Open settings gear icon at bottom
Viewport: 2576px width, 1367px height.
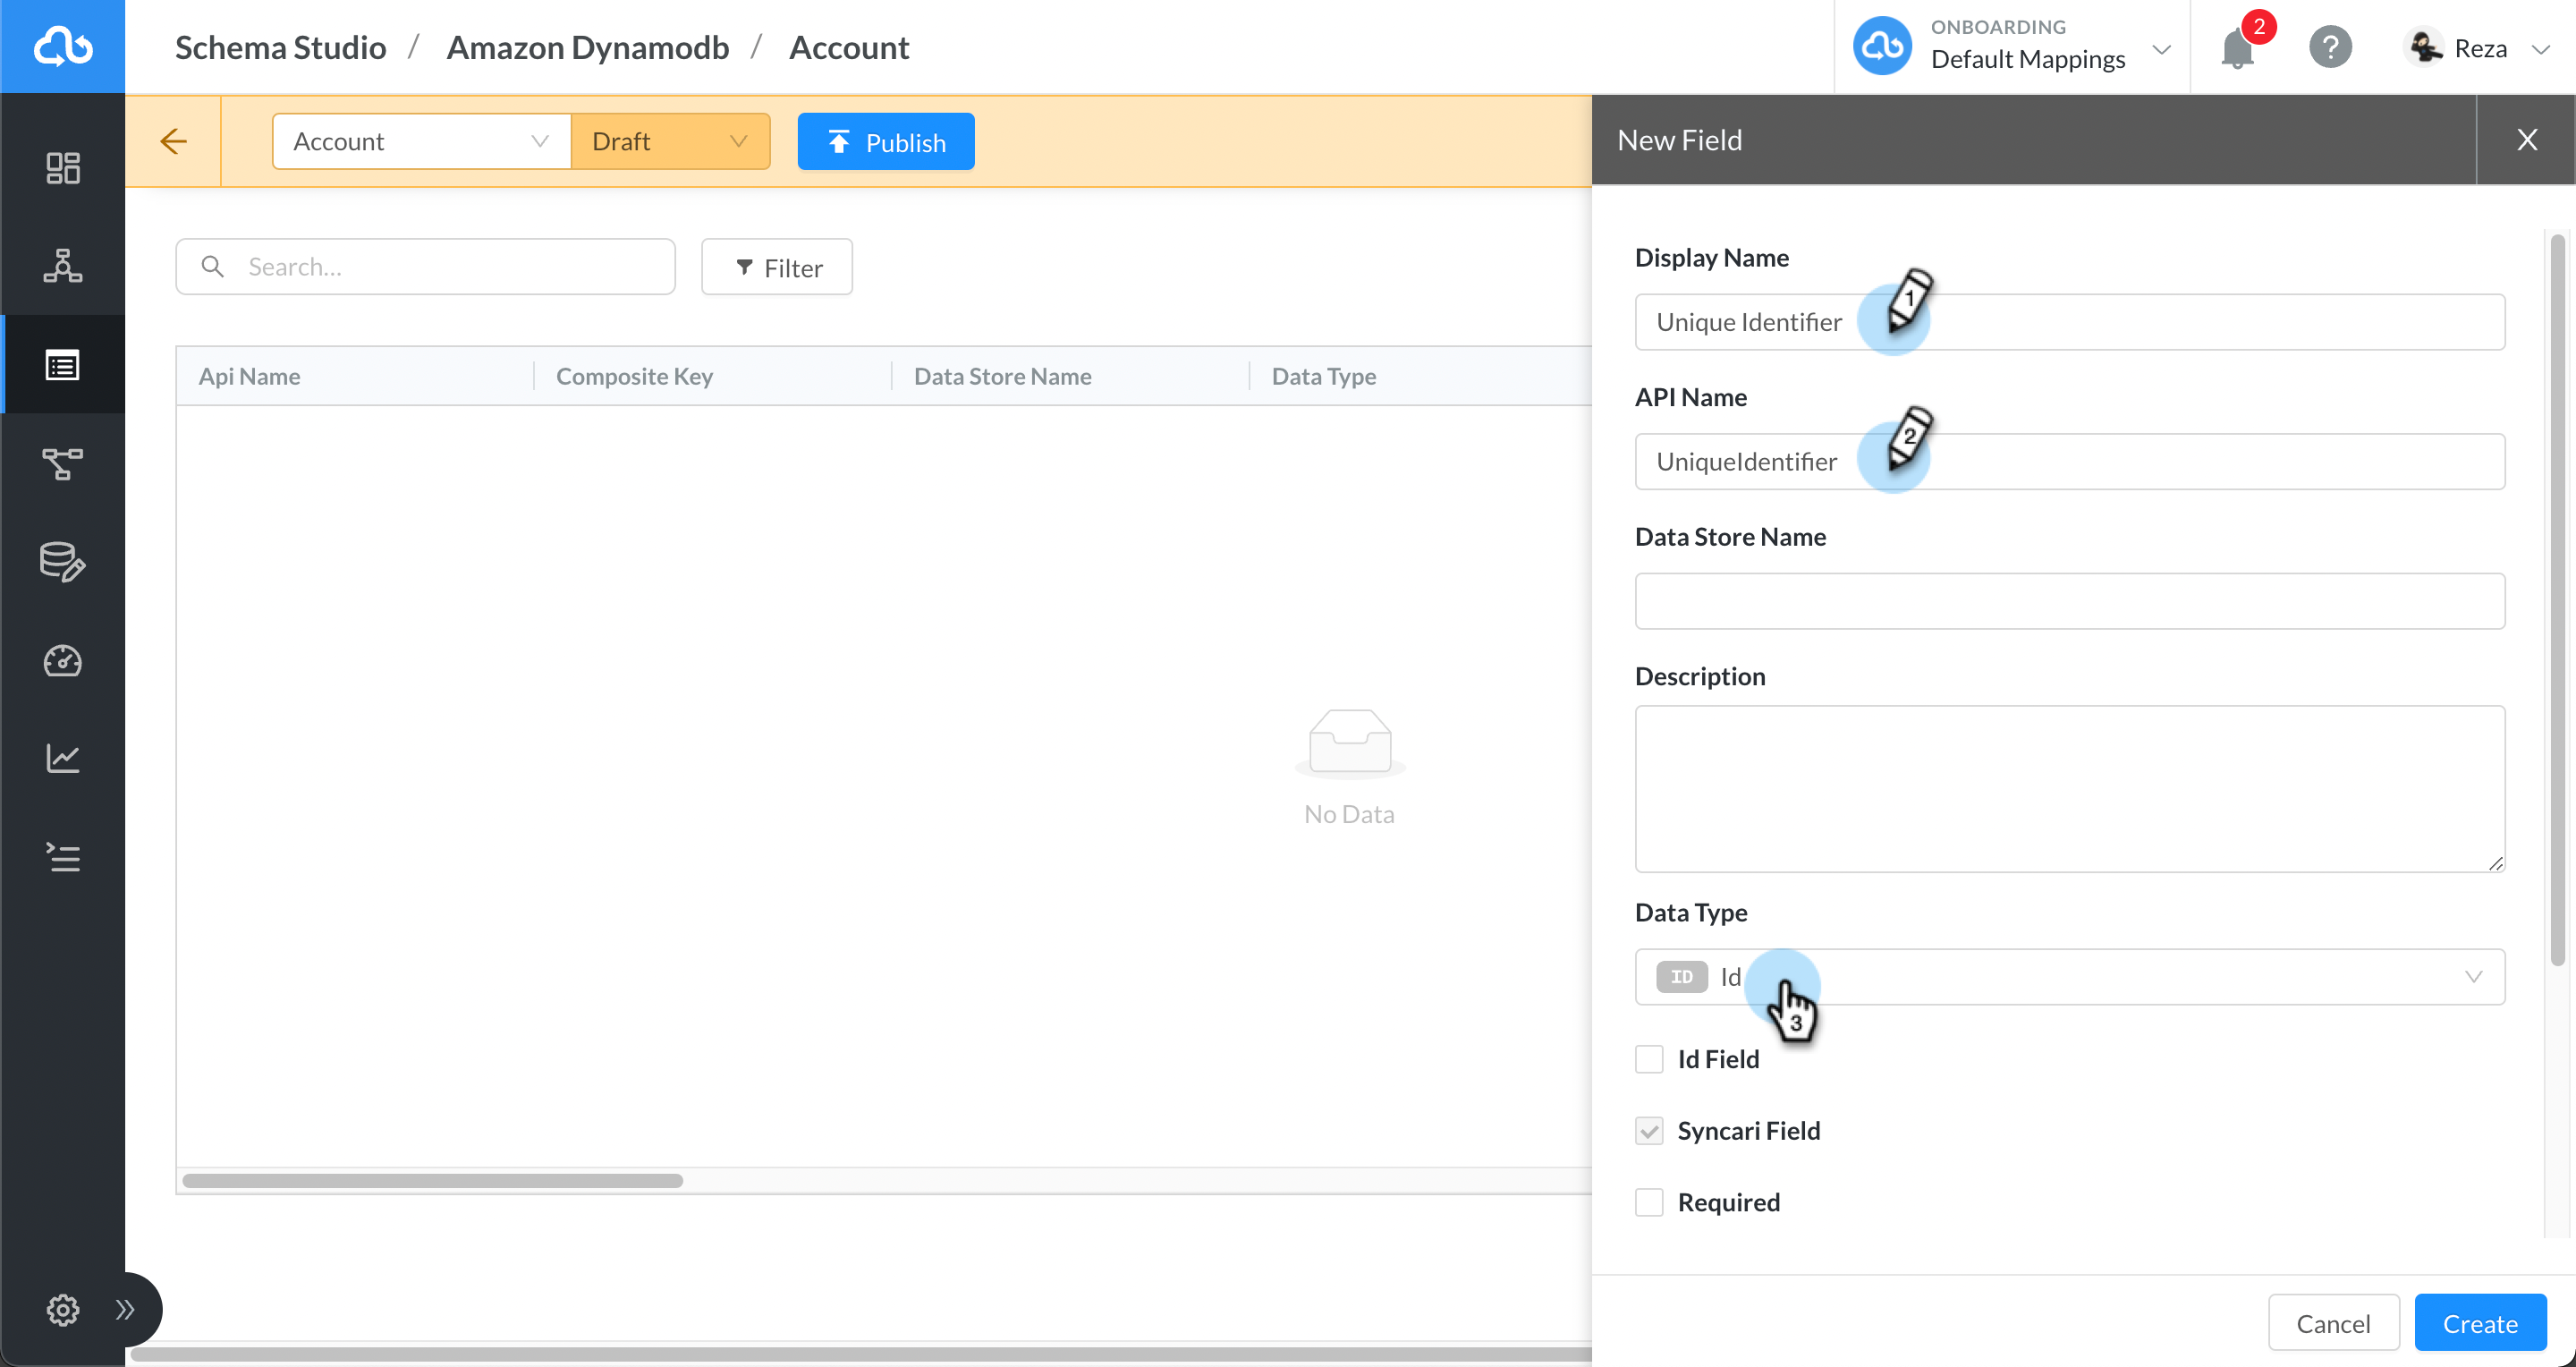[x=62, y=1309]
